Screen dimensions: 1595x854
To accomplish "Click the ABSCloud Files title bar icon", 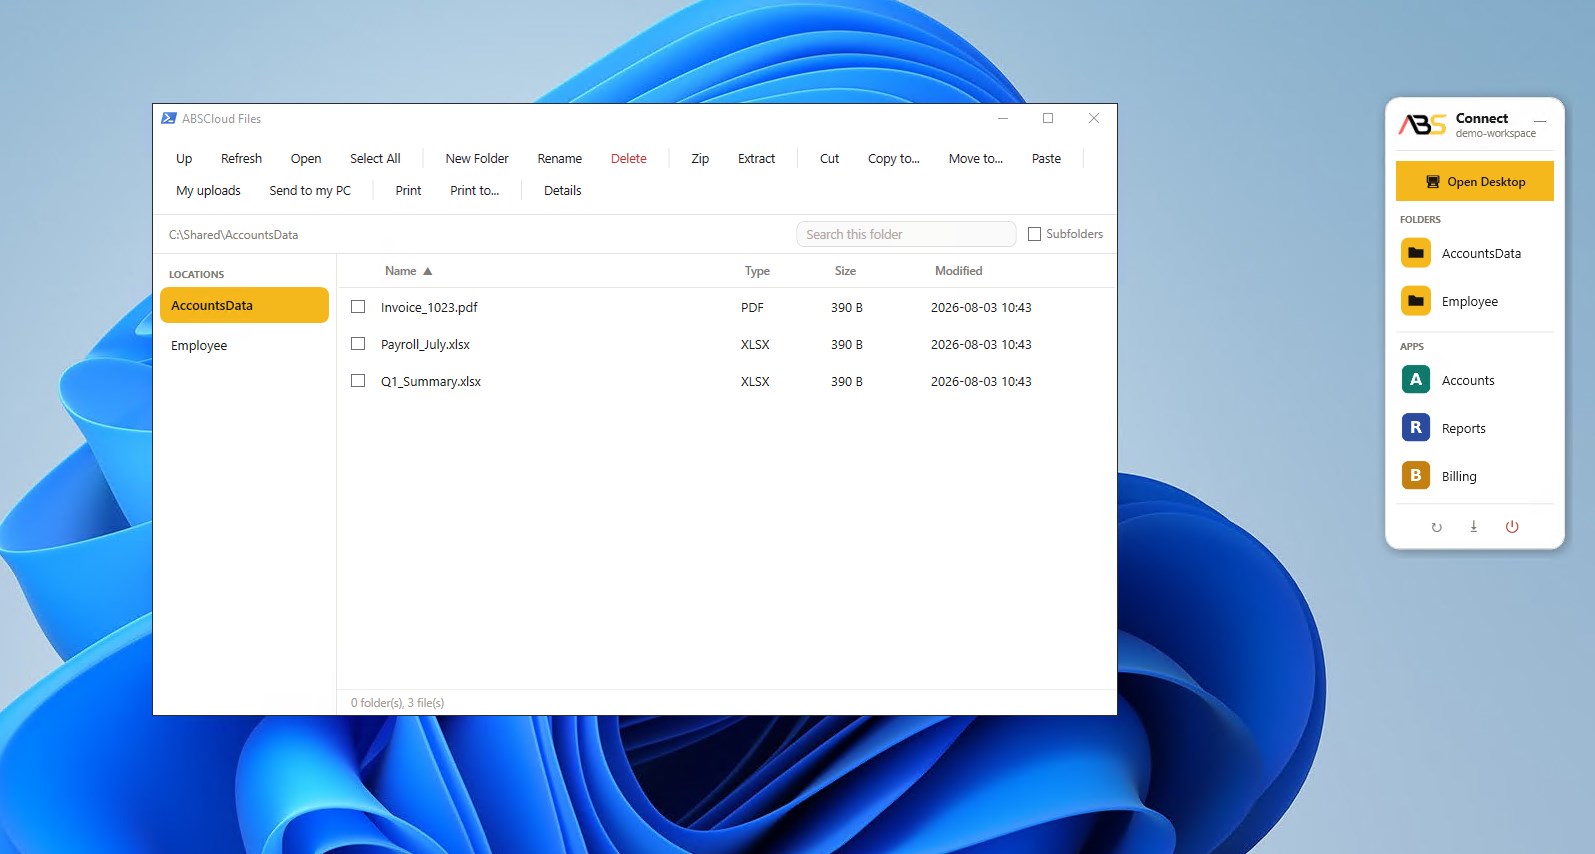I will 169,118.
